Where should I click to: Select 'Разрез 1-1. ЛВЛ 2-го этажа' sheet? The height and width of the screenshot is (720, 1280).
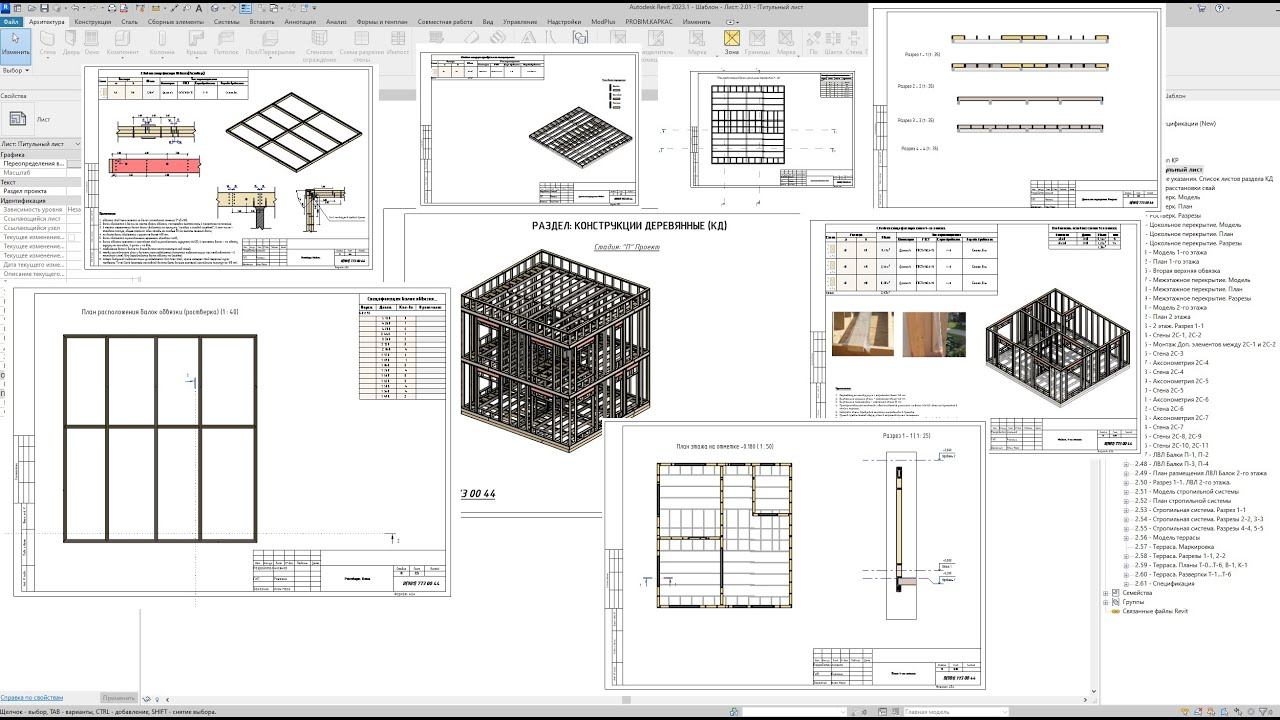(1190, 483)
